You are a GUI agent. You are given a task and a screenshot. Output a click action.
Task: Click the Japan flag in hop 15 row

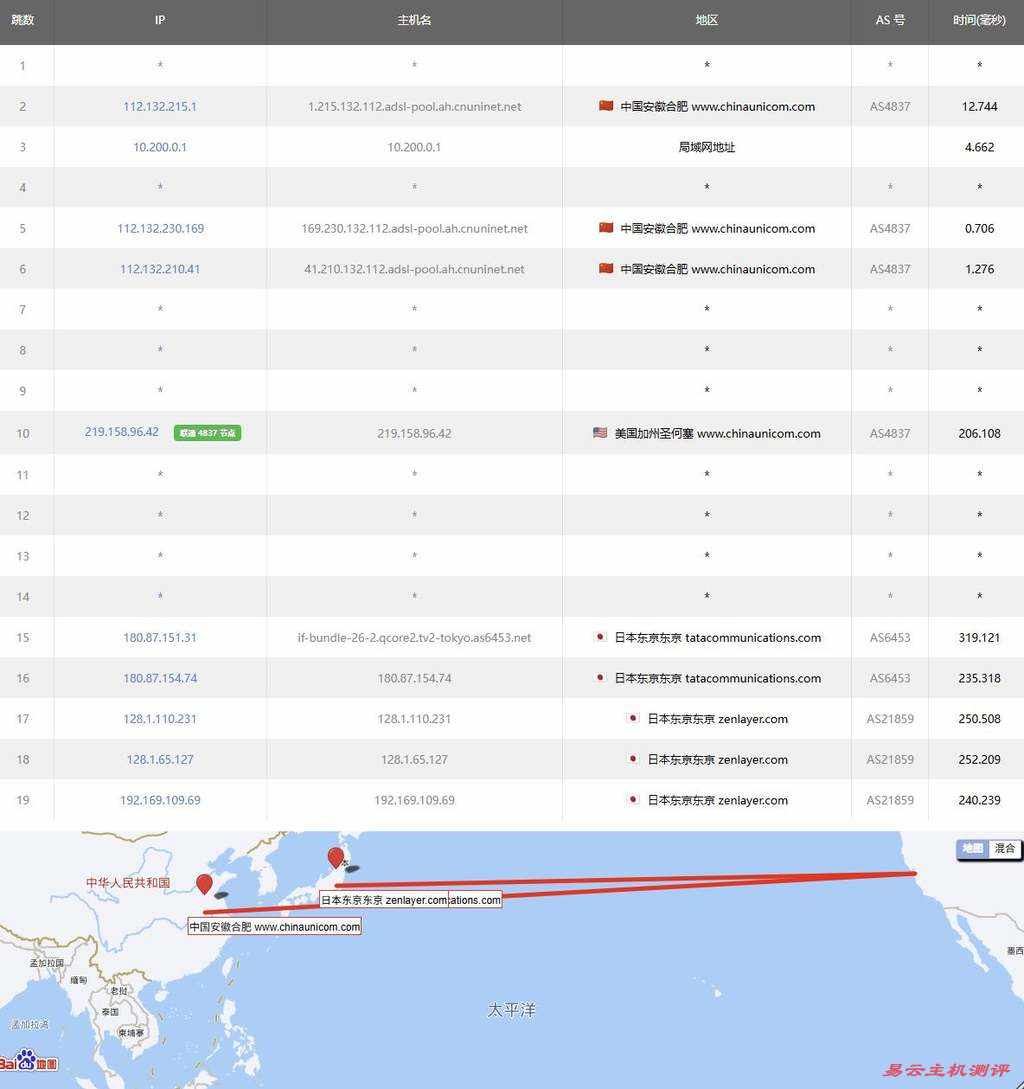pos(600,637)
